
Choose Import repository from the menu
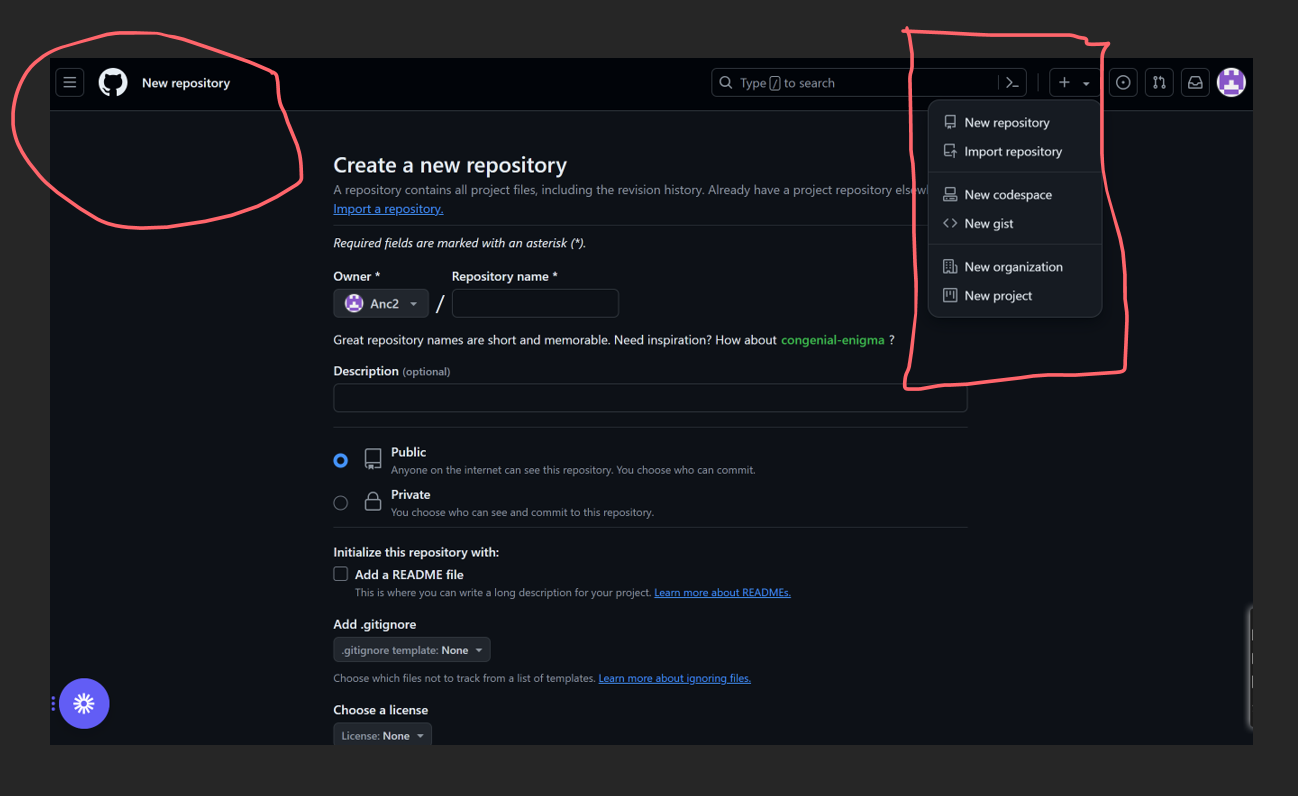1015,152
